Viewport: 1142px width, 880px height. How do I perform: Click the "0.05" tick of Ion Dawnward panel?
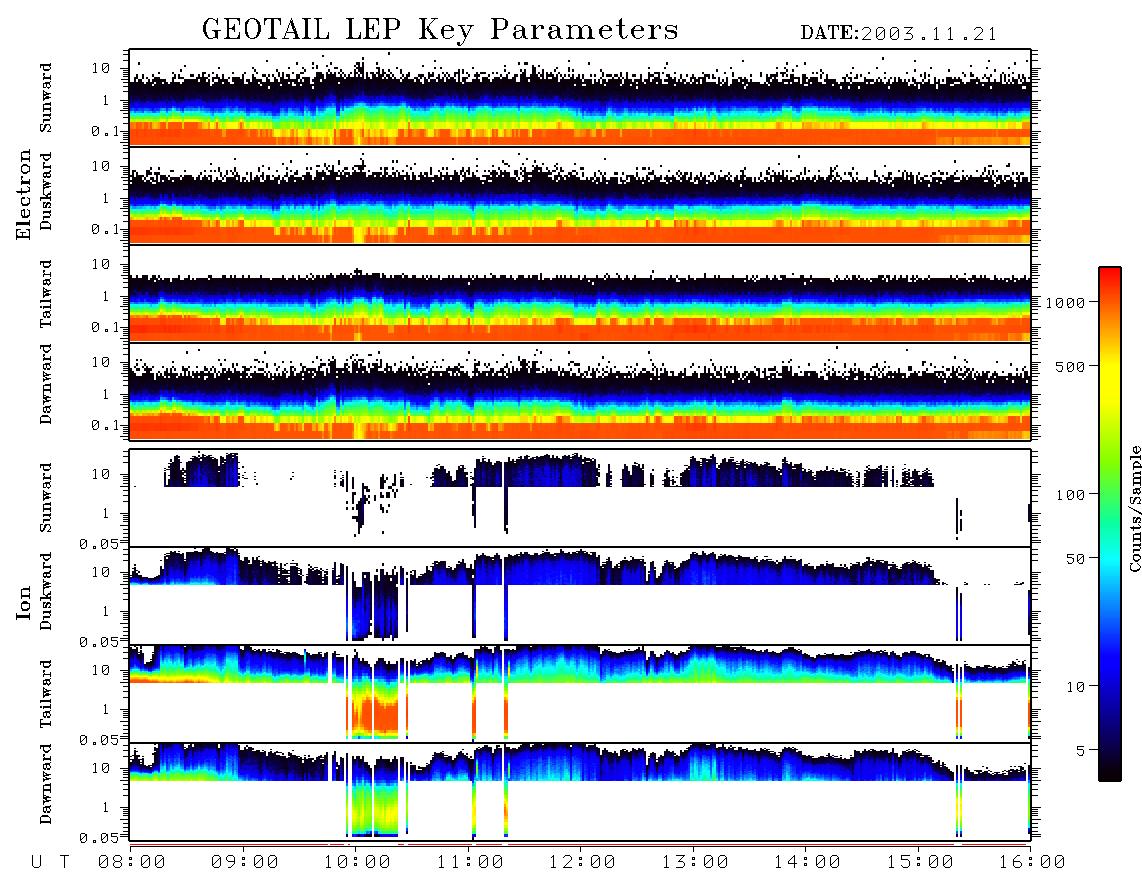pos(99,838)
